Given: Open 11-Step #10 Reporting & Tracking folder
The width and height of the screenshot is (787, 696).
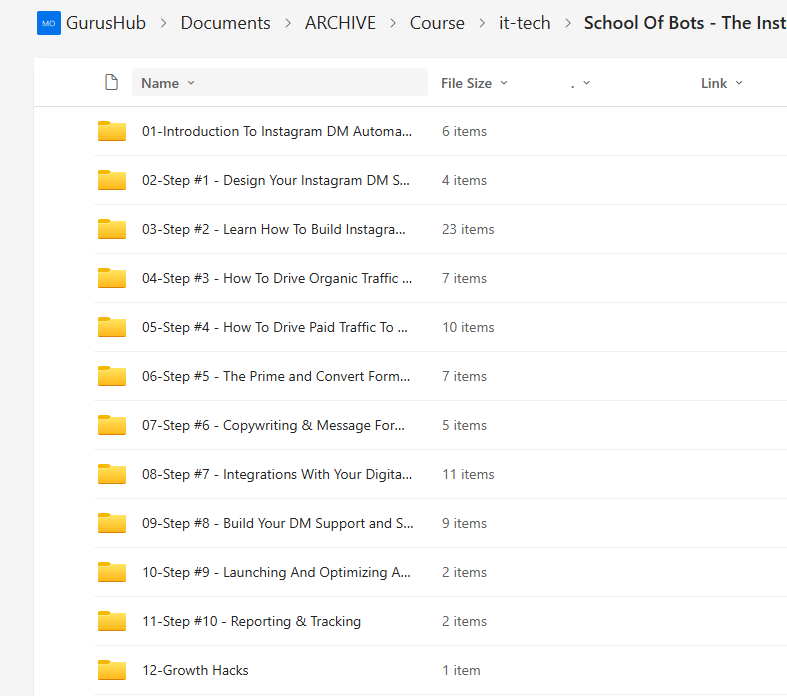Looking at the screenshot, I should click(251, 621).
